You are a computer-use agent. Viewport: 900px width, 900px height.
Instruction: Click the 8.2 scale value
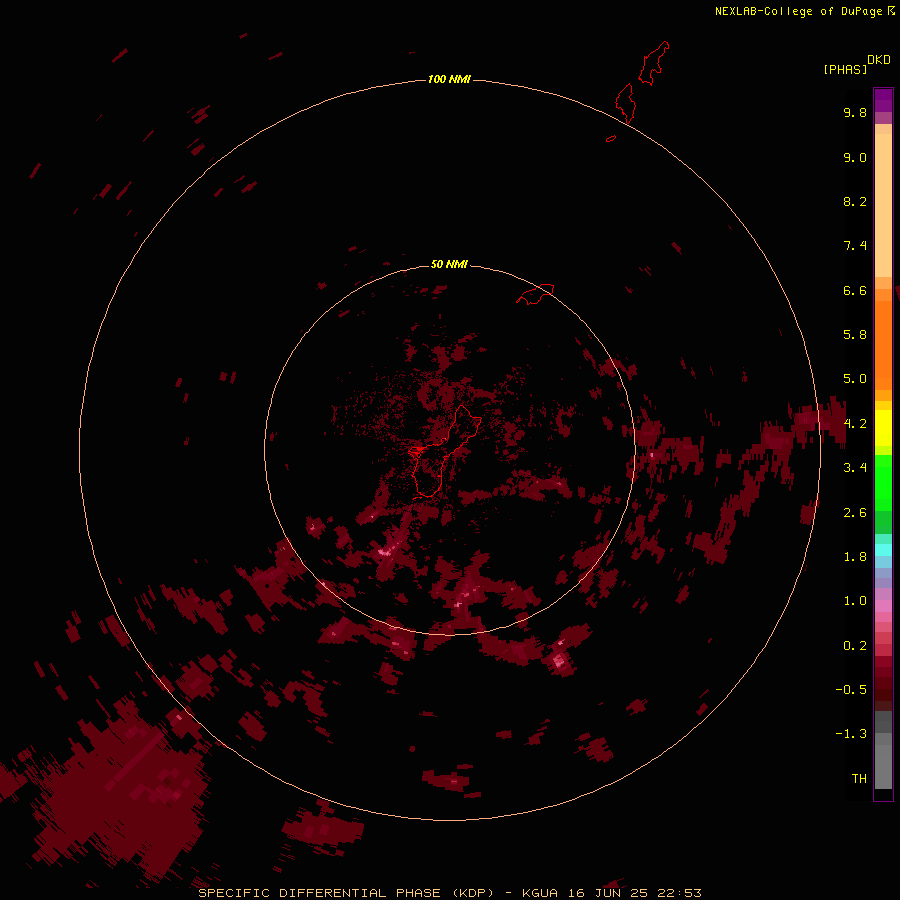[855, 201]
